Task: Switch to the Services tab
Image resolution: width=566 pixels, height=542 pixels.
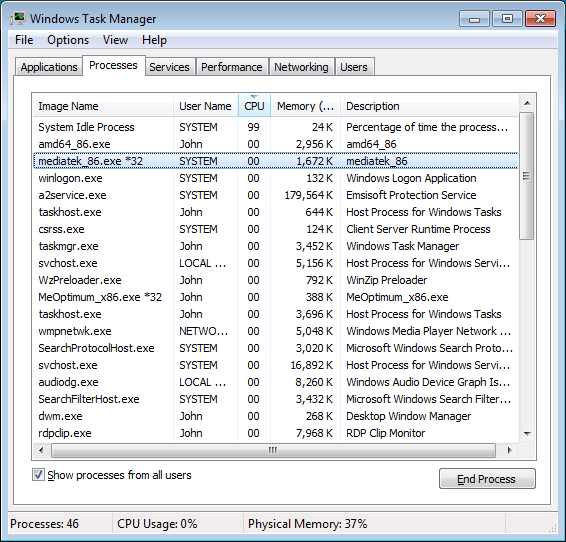Action: (x=169, y=67)
